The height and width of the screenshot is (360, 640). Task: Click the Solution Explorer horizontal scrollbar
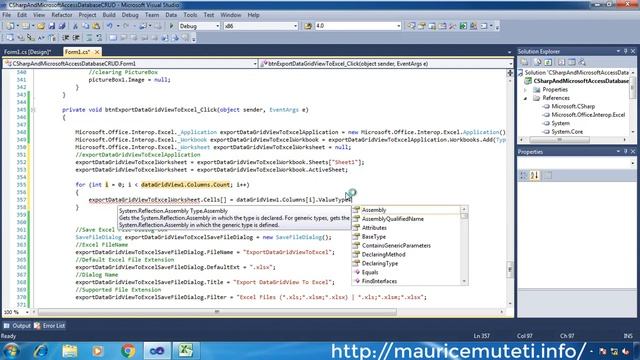tap(559, 140)
